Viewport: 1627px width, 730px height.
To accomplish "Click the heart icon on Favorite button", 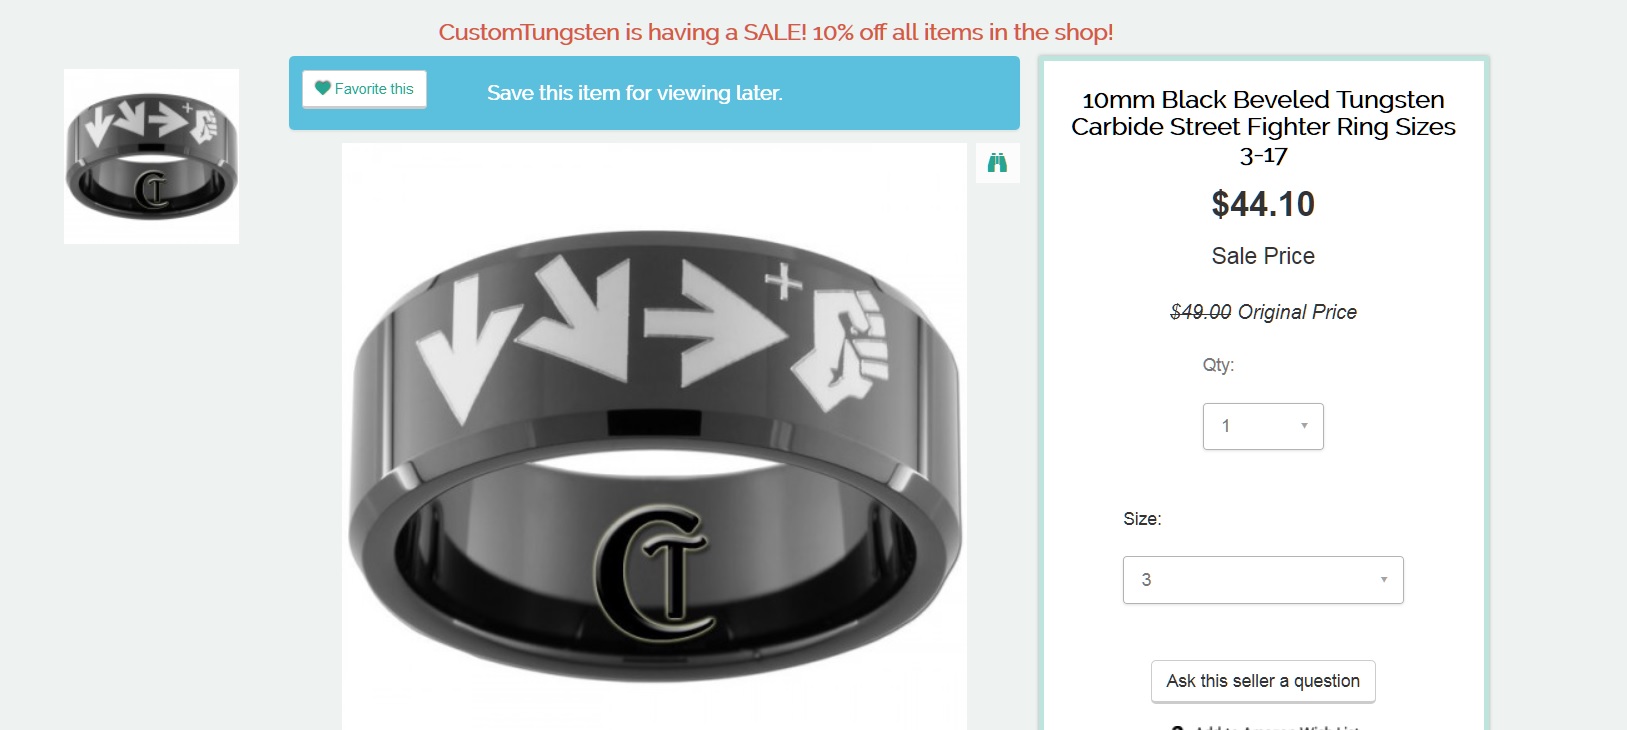I will click(x=322, y=88).
